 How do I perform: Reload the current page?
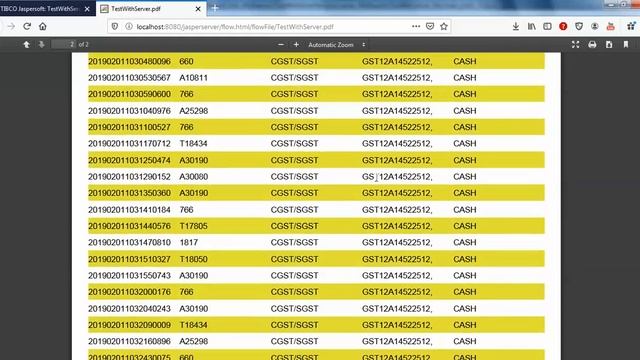click(27, 27)
